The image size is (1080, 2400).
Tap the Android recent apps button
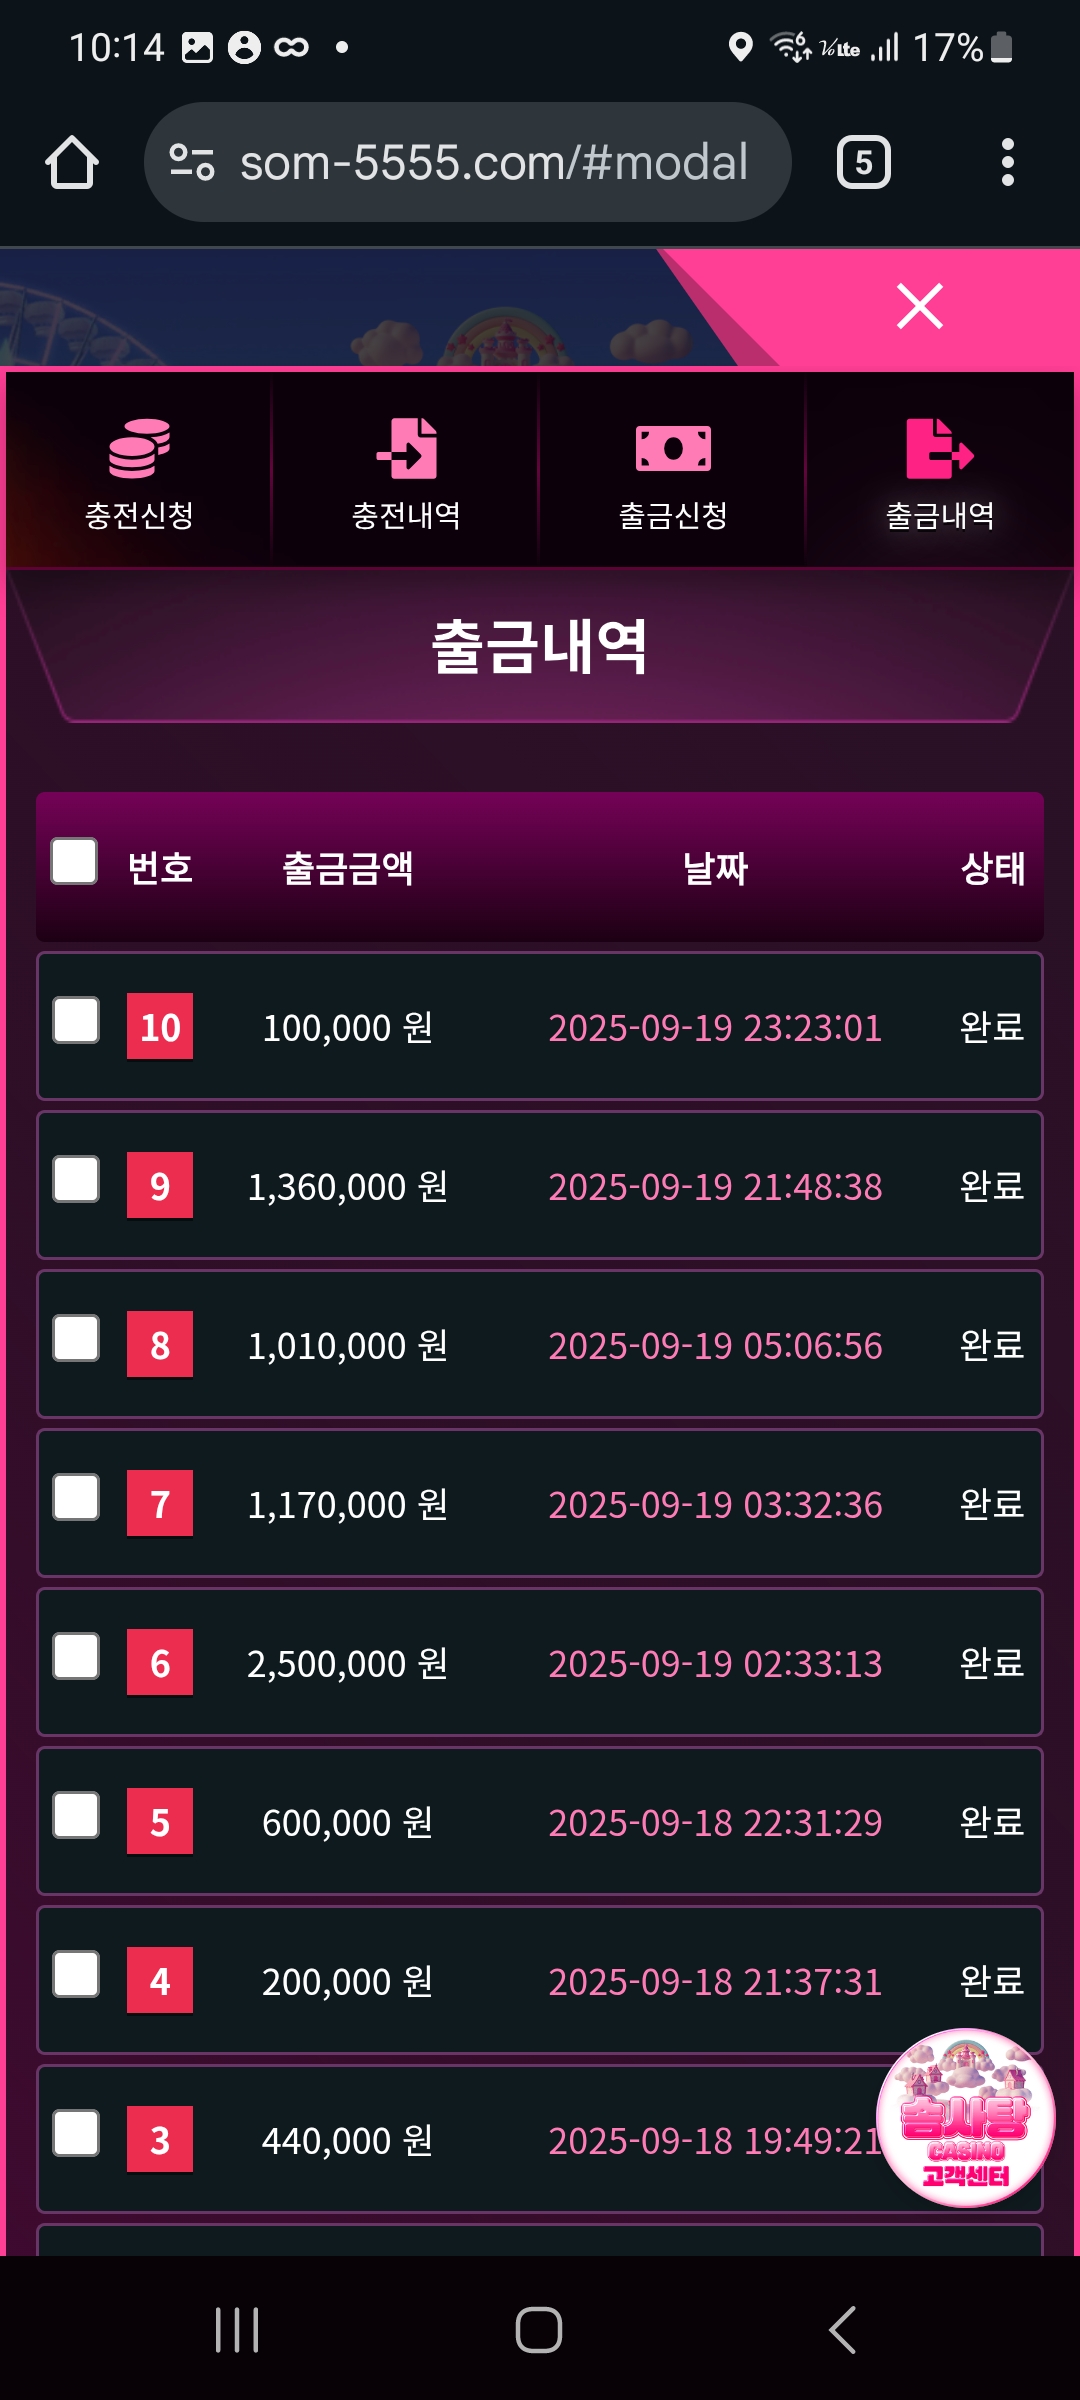coord(238,2330)
